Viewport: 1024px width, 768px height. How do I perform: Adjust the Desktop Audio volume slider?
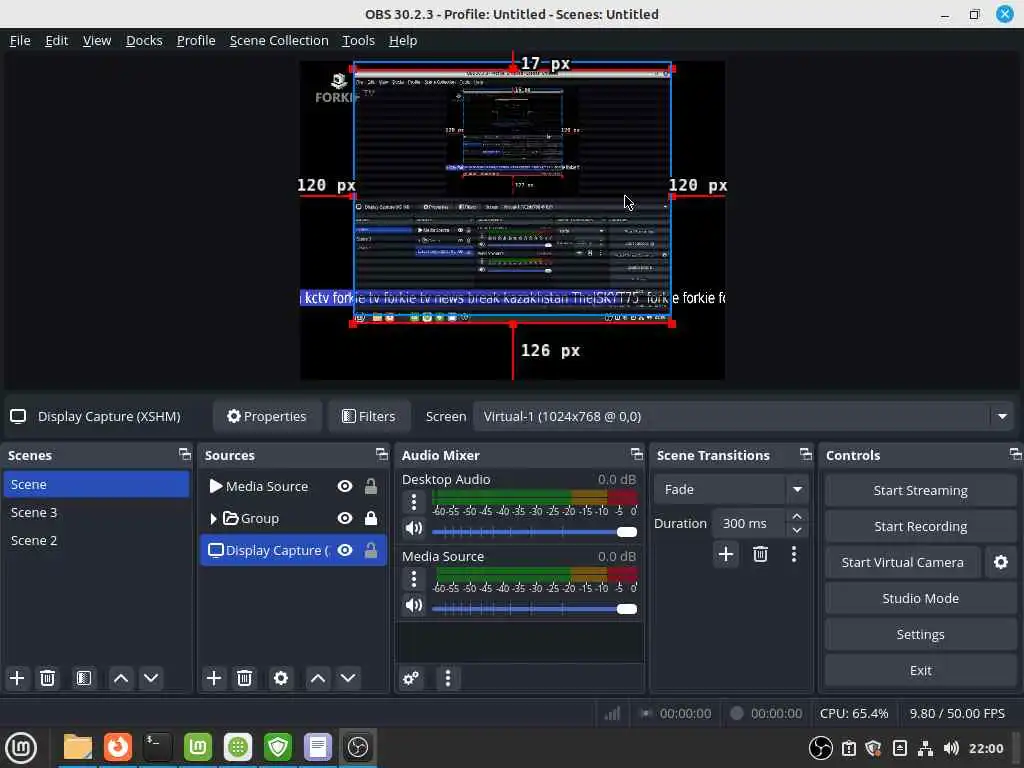pyautogui.click(x=534, y=532)
